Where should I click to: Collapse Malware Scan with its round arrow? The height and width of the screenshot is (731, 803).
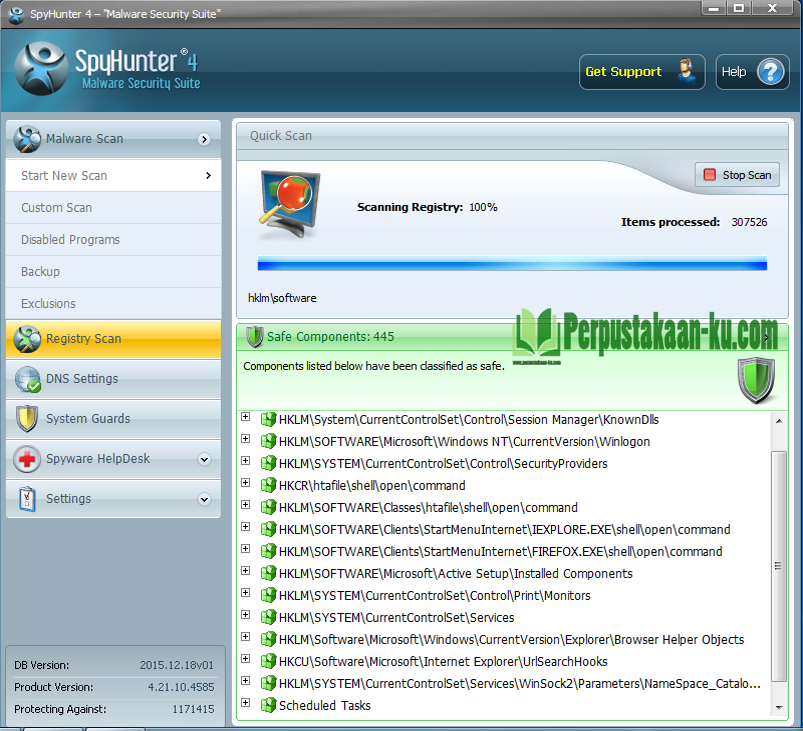point(204,139)
